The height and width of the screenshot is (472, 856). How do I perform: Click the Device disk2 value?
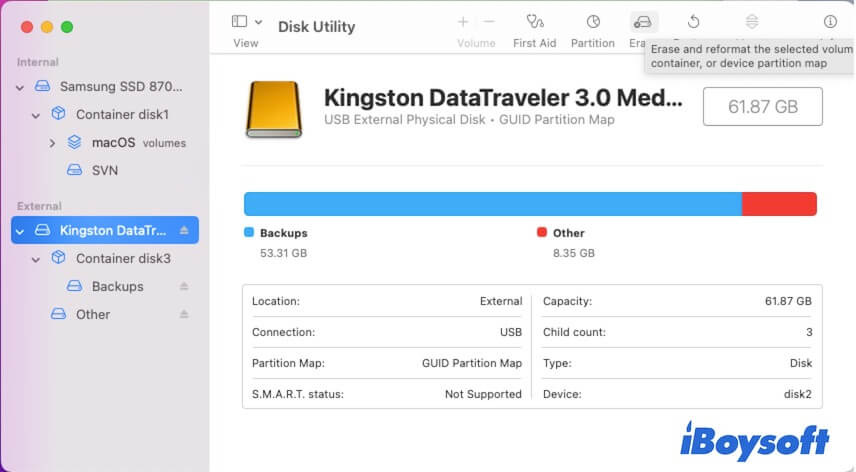click(798, 394)
